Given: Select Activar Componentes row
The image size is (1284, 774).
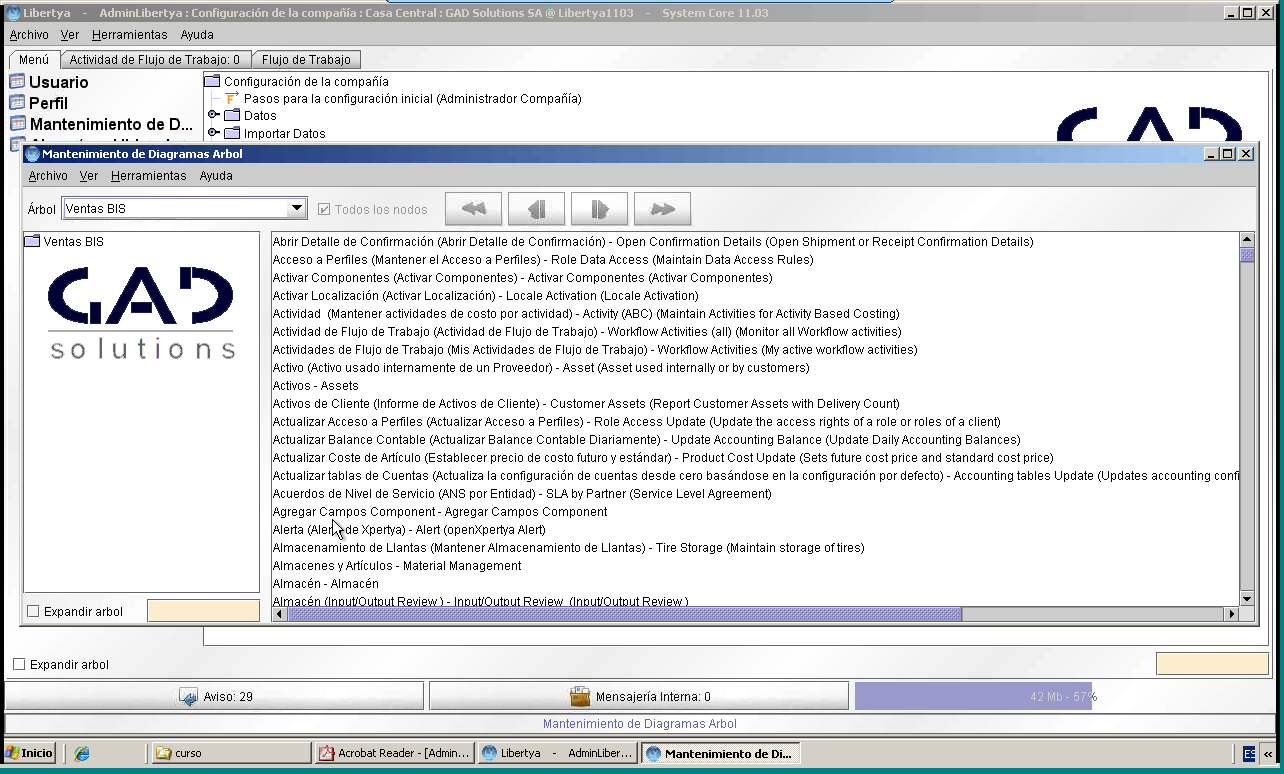Looking at the screenshot, I should (x=755, y=278).
